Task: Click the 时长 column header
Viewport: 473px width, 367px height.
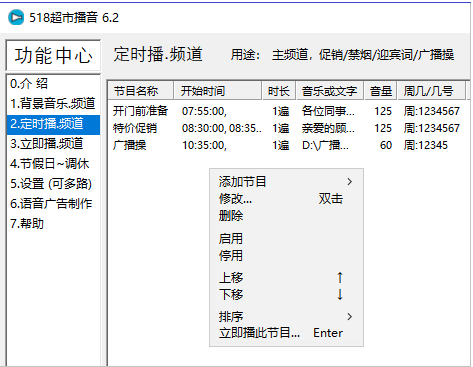Action: pos(279,91)
